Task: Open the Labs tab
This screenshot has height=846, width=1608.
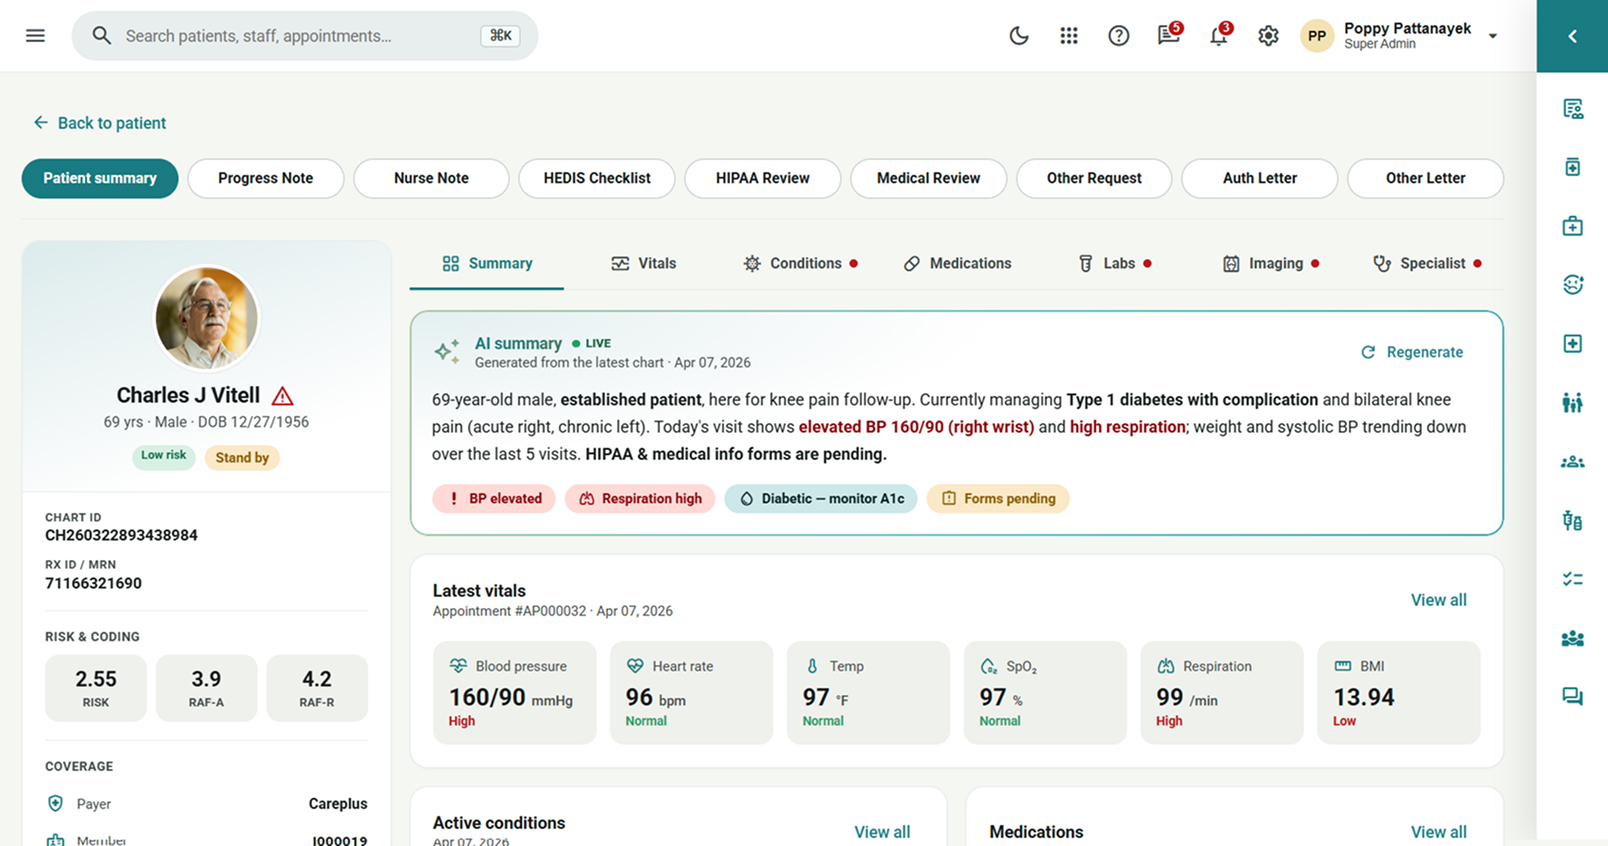Action: pos(1114,263)
